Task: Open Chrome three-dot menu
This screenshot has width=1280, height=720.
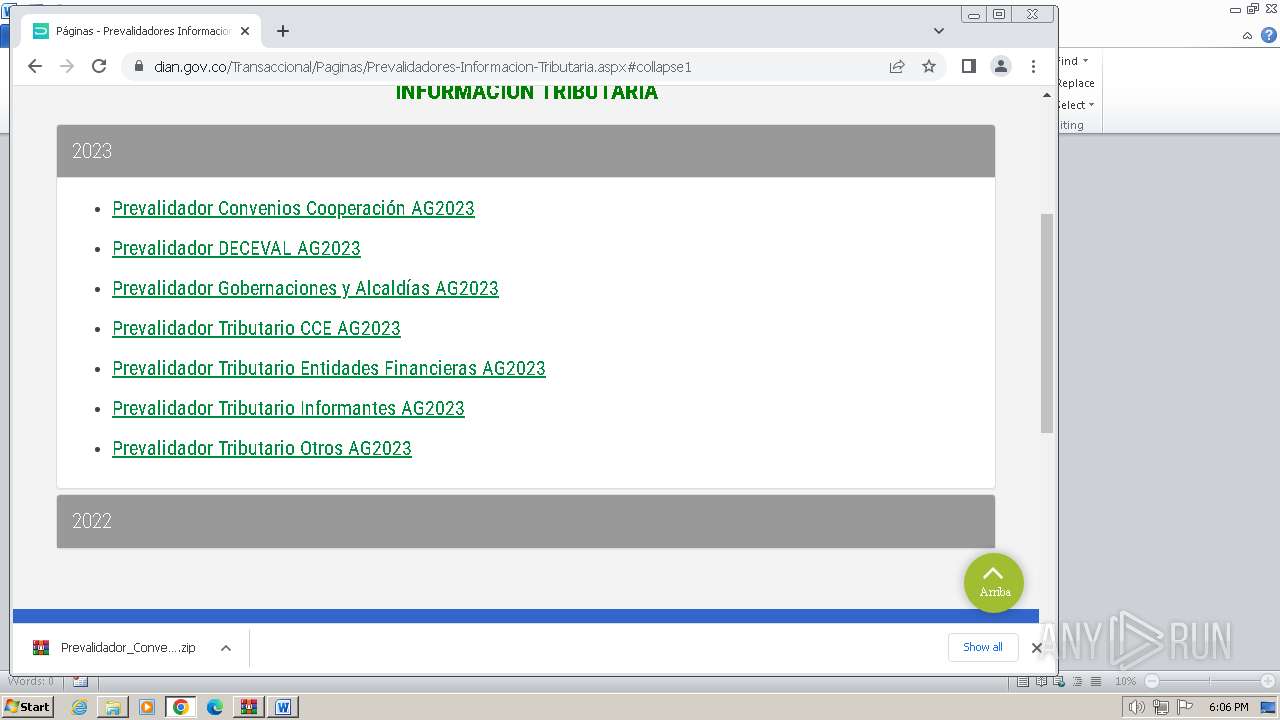Action: coord(1033,66)
